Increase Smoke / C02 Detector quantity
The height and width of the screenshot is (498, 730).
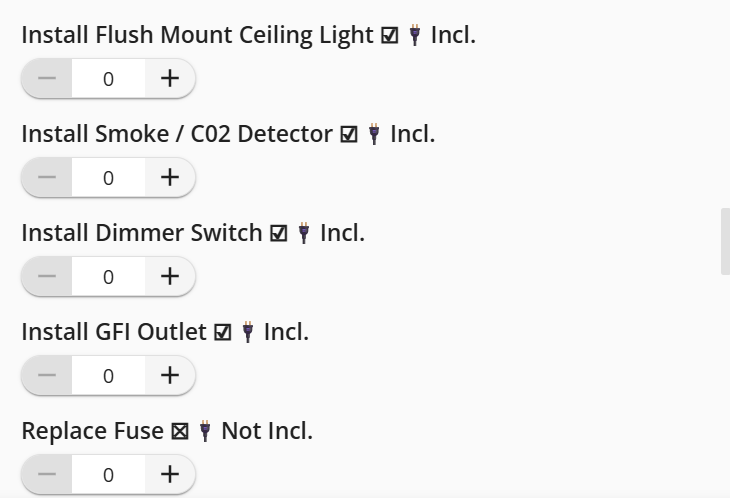170,178
